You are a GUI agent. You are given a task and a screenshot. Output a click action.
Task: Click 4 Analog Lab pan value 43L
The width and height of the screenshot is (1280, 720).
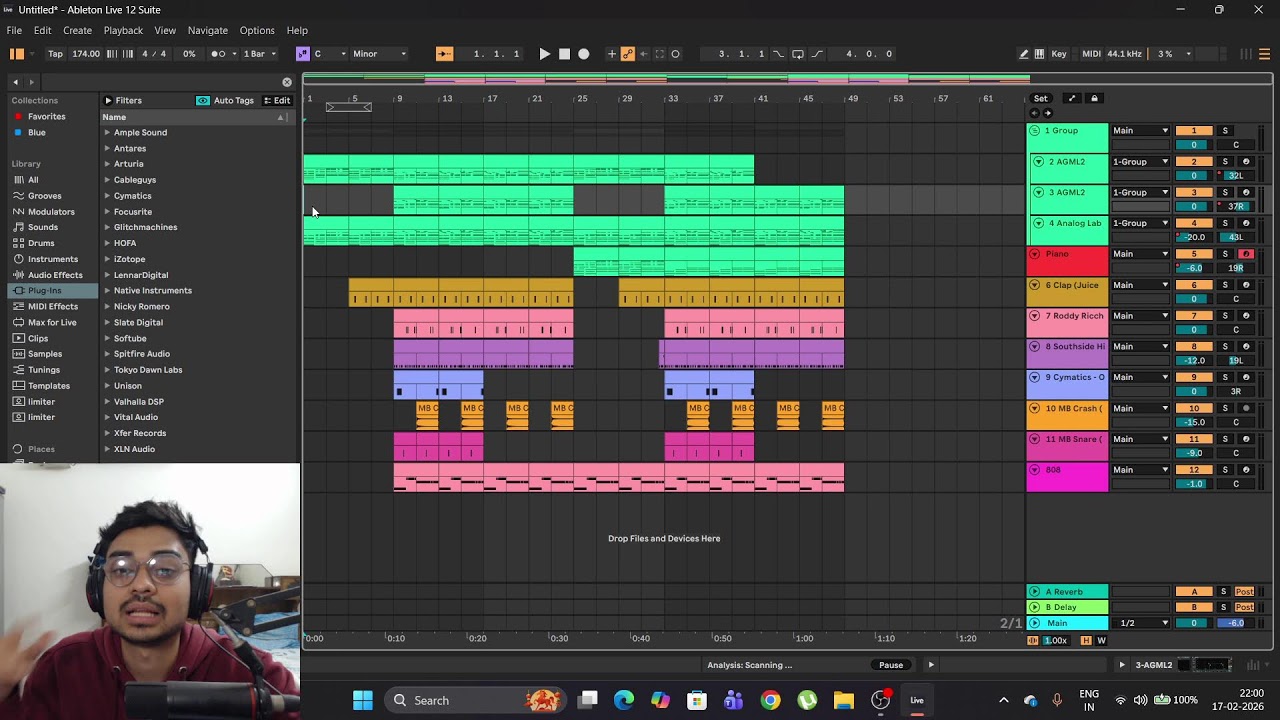point(1236,238)
